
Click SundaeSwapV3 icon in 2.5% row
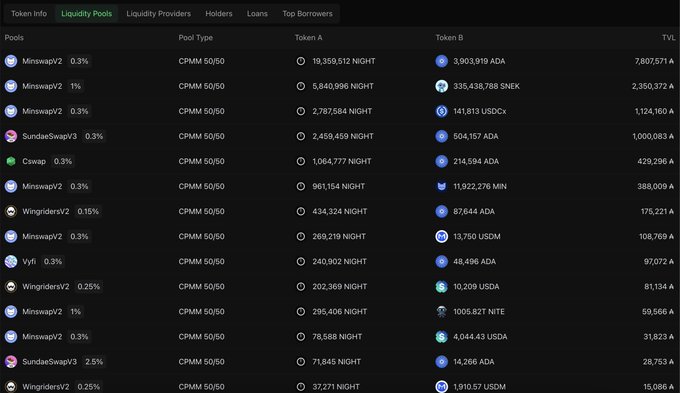click(x=11, y=362)
